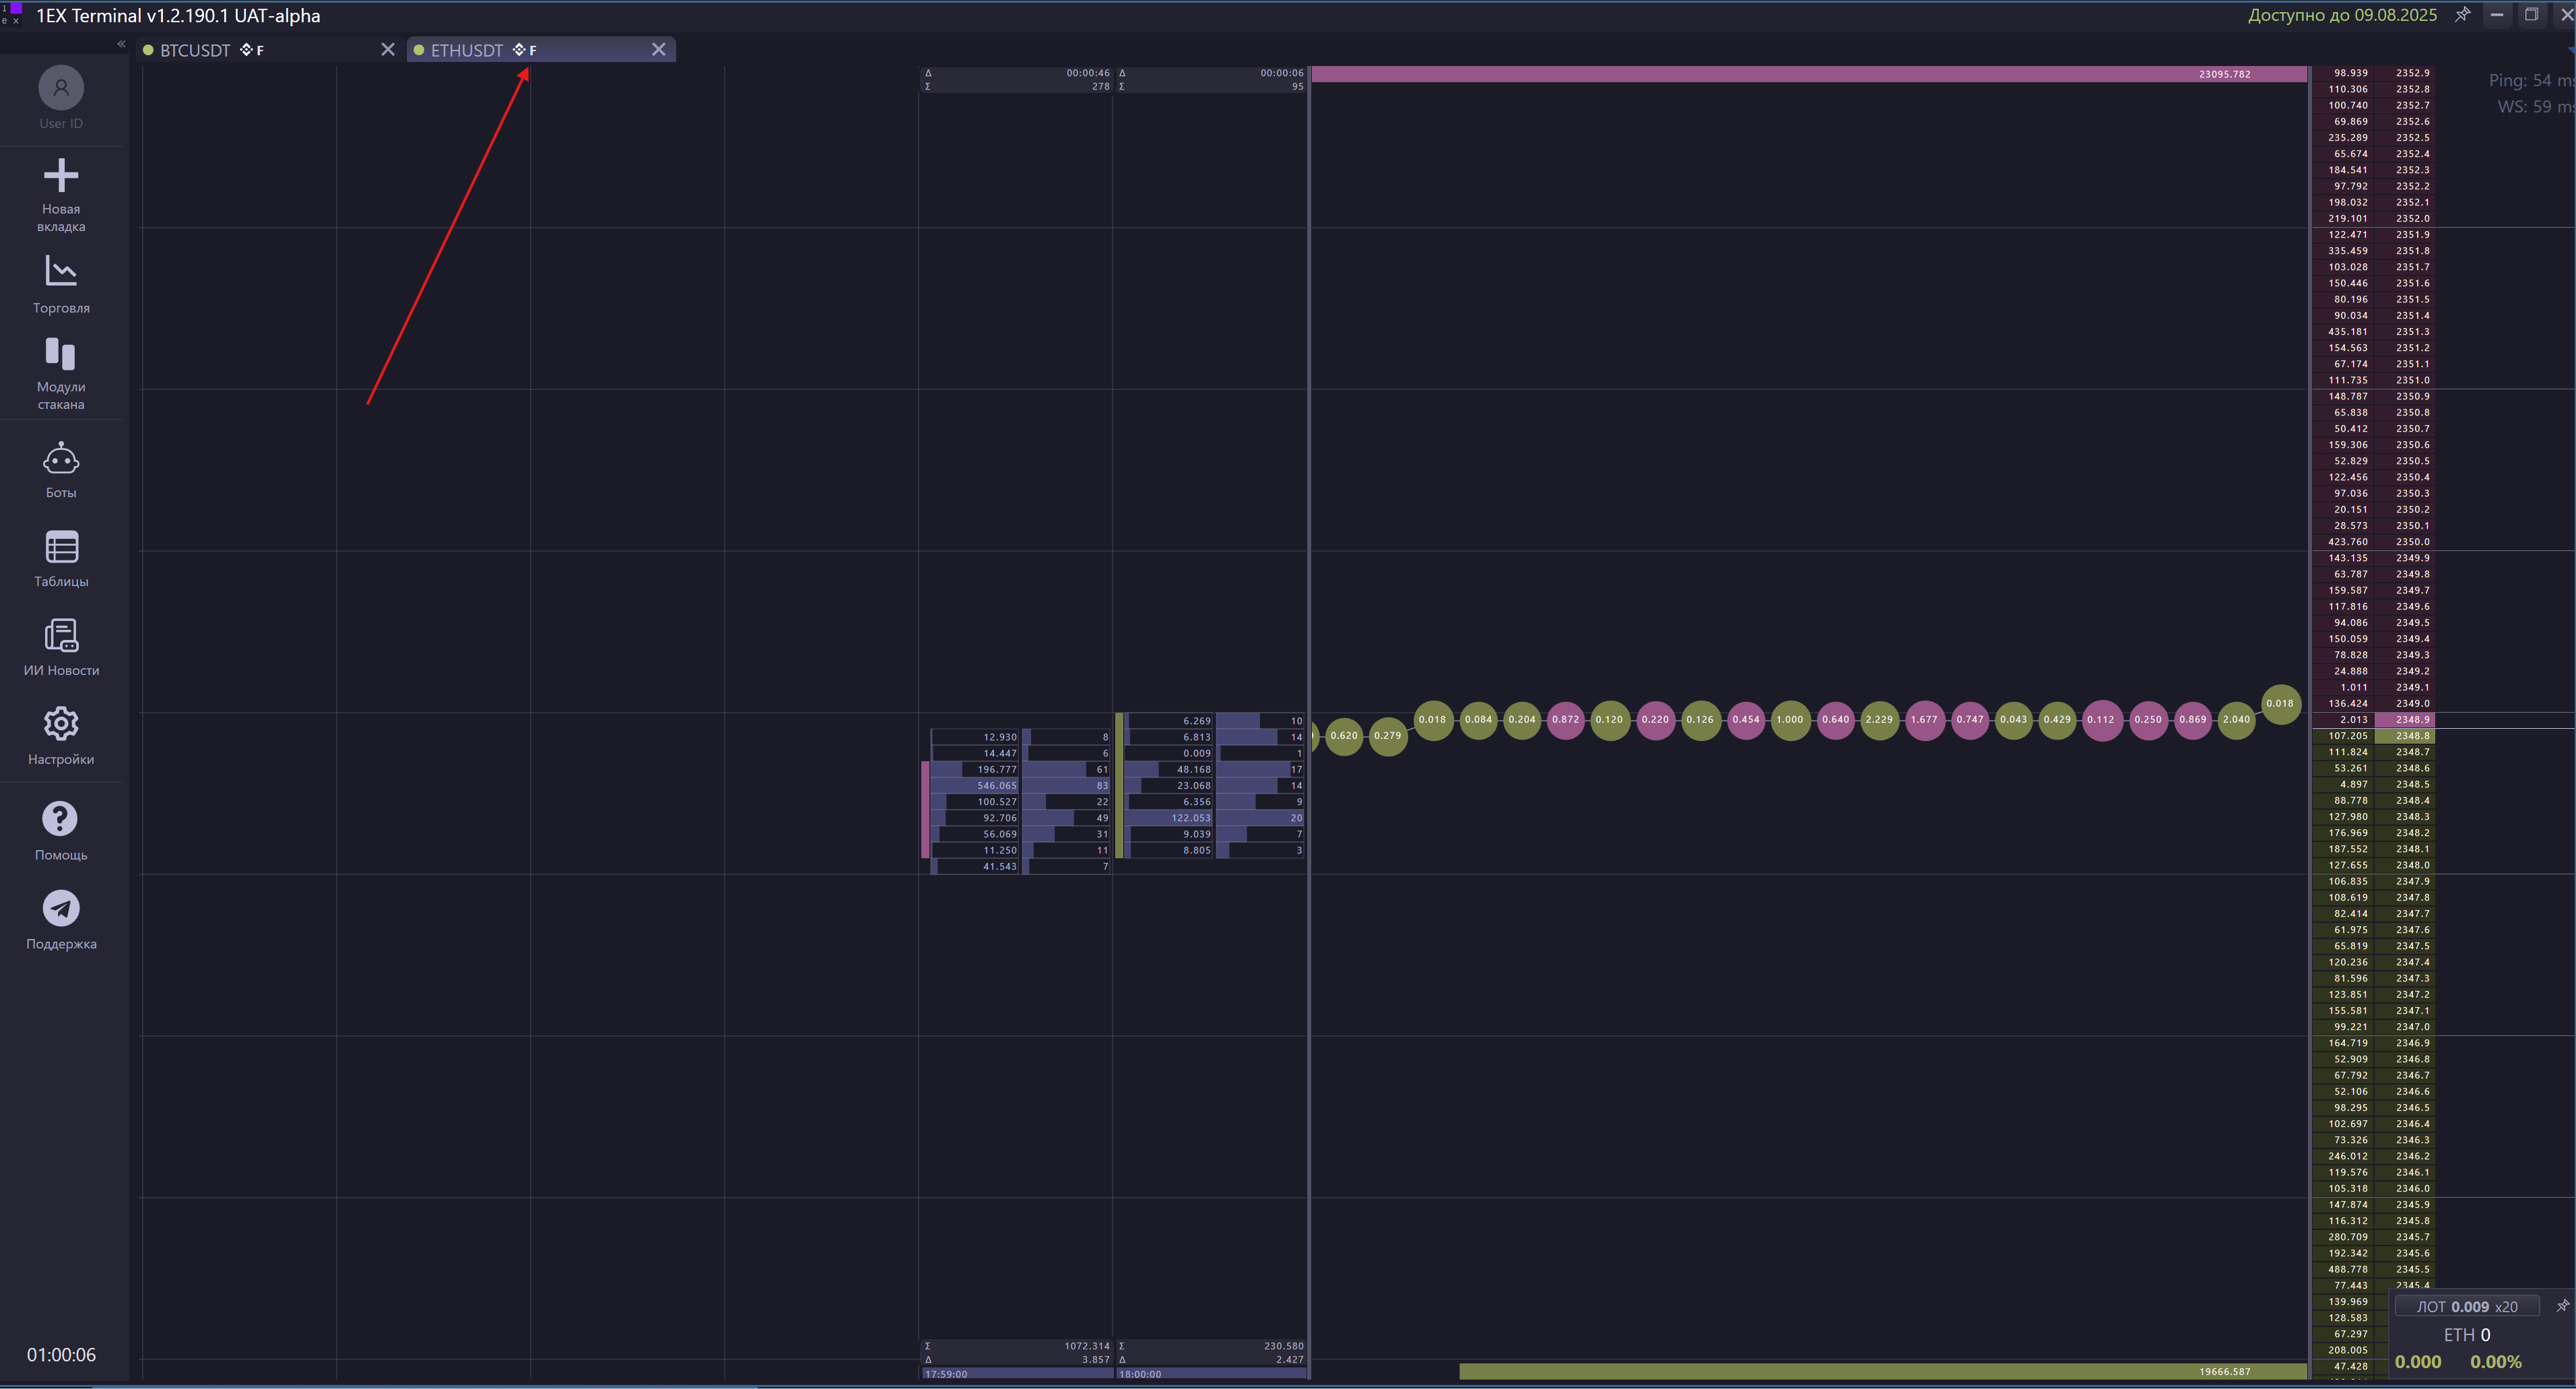2576x1389 pixels.
Task: Close the BTCUSDT tab
Action: (388, 50)
